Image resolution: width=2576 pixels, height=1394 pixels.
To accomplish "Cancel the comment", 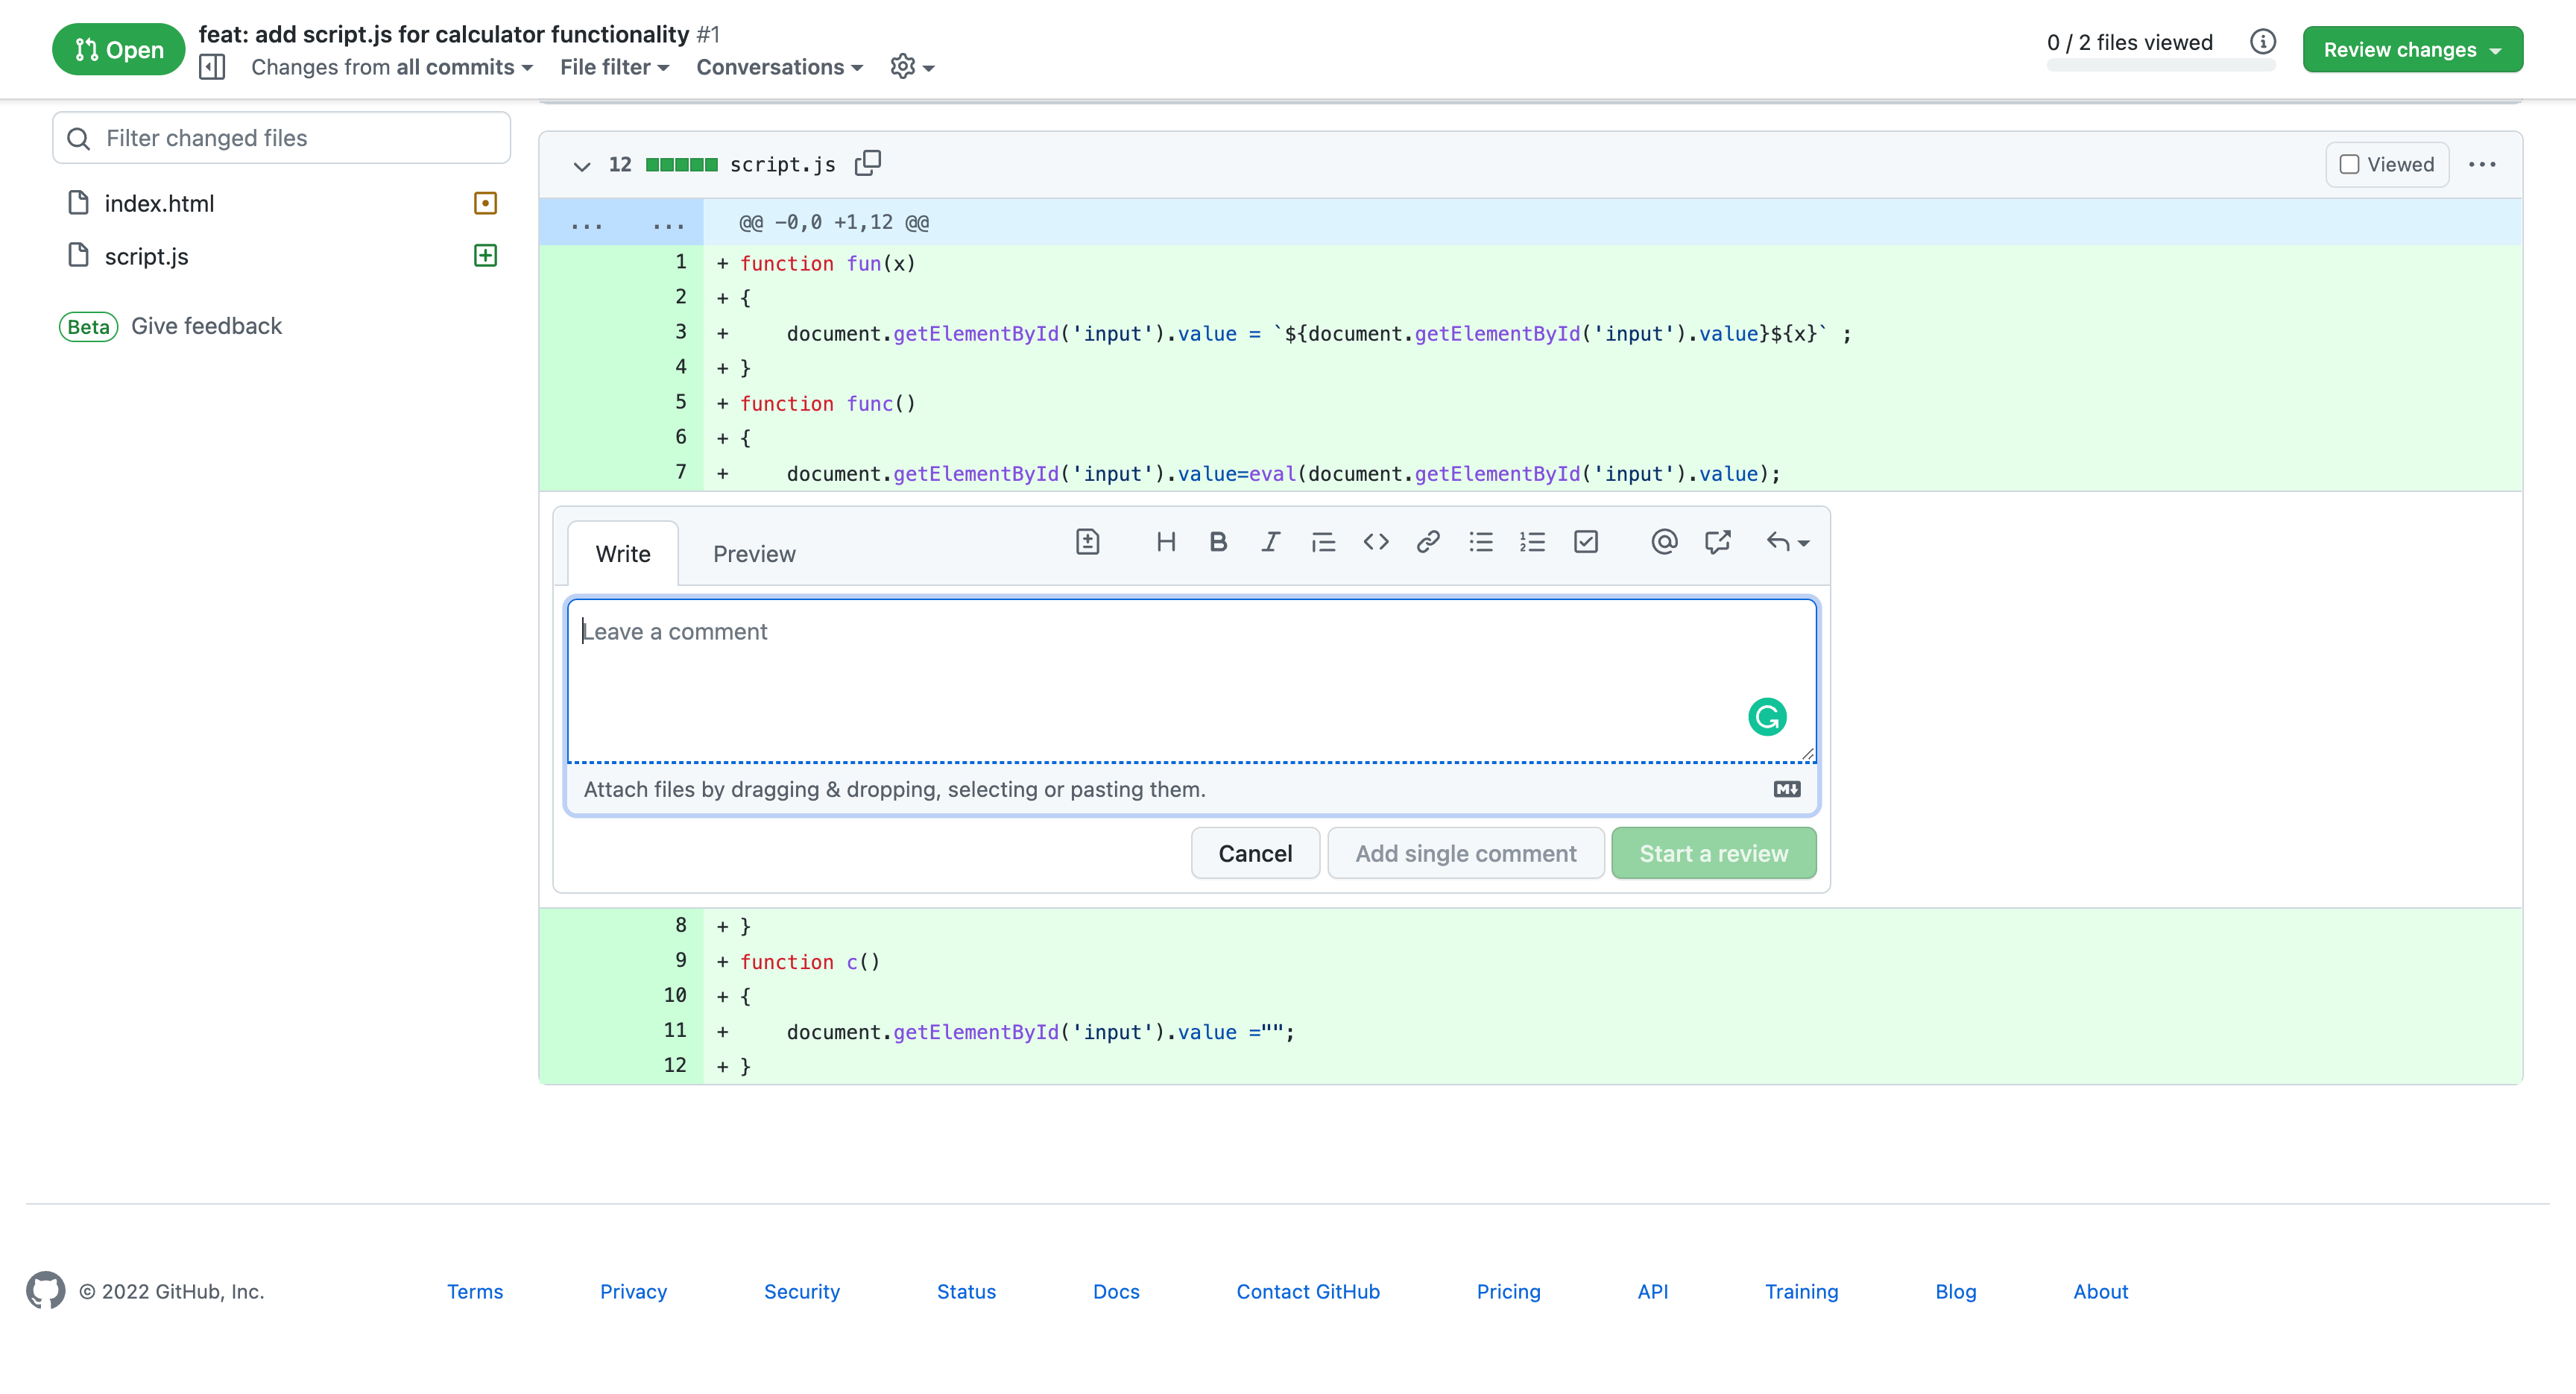I will 1255,853.
